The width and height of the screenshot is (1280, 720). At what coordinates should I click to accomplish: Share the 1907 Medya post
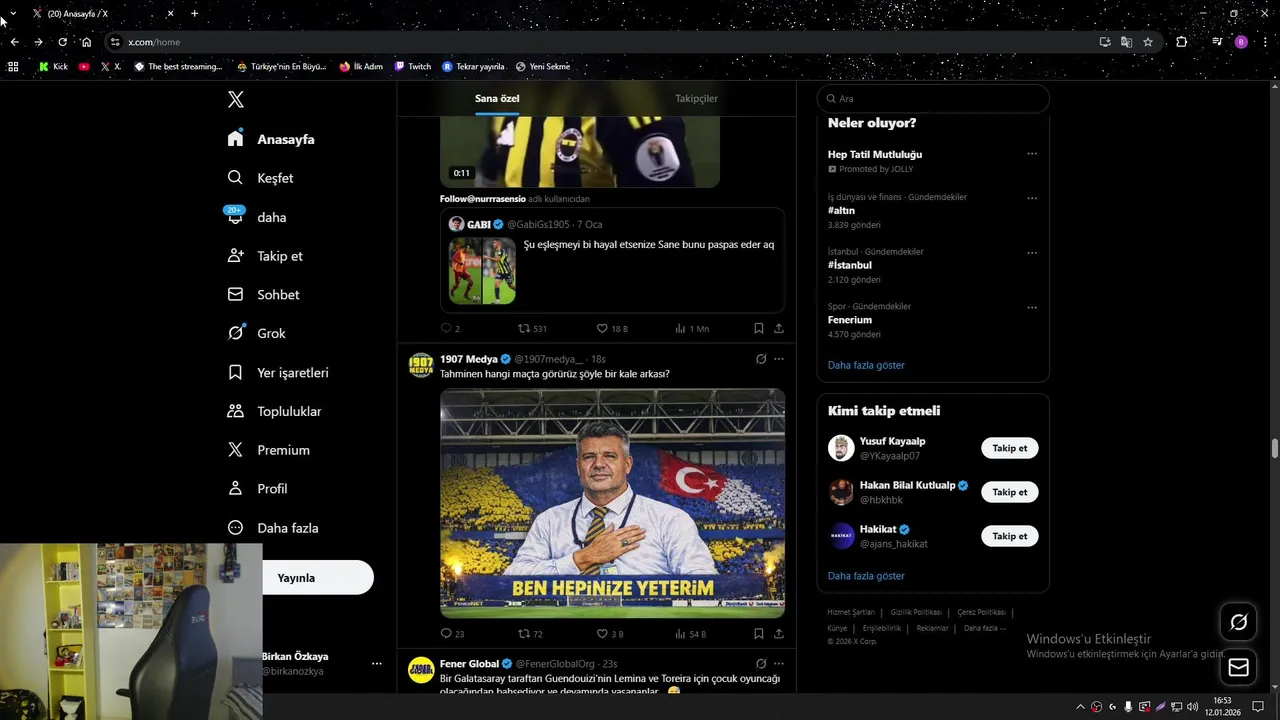[779, 633]
